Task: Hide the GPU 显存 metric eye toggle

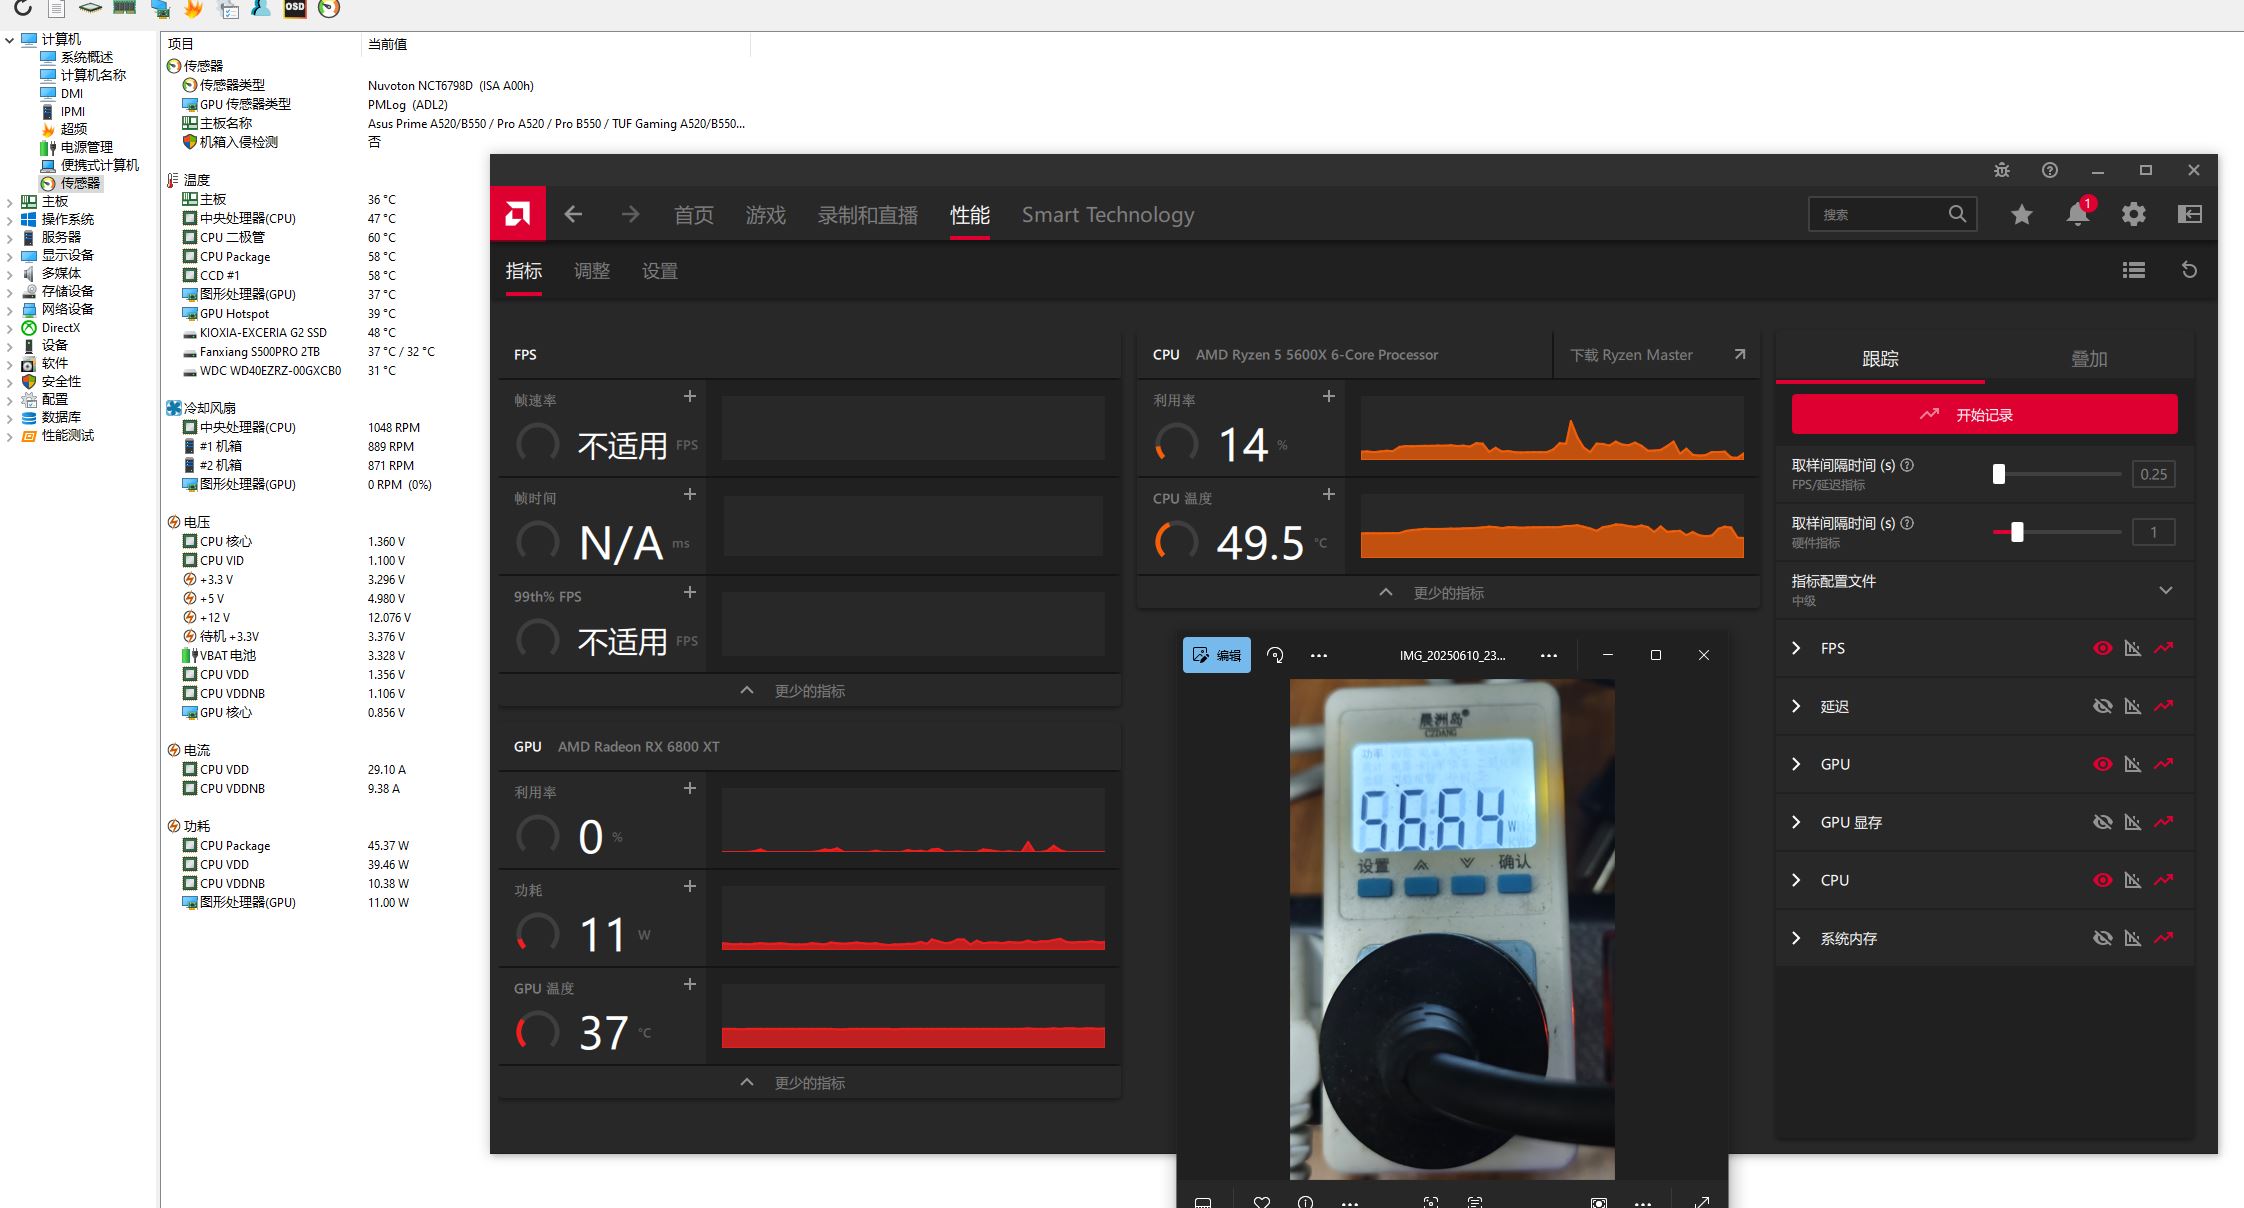Action: click(x=2102, y=821)
